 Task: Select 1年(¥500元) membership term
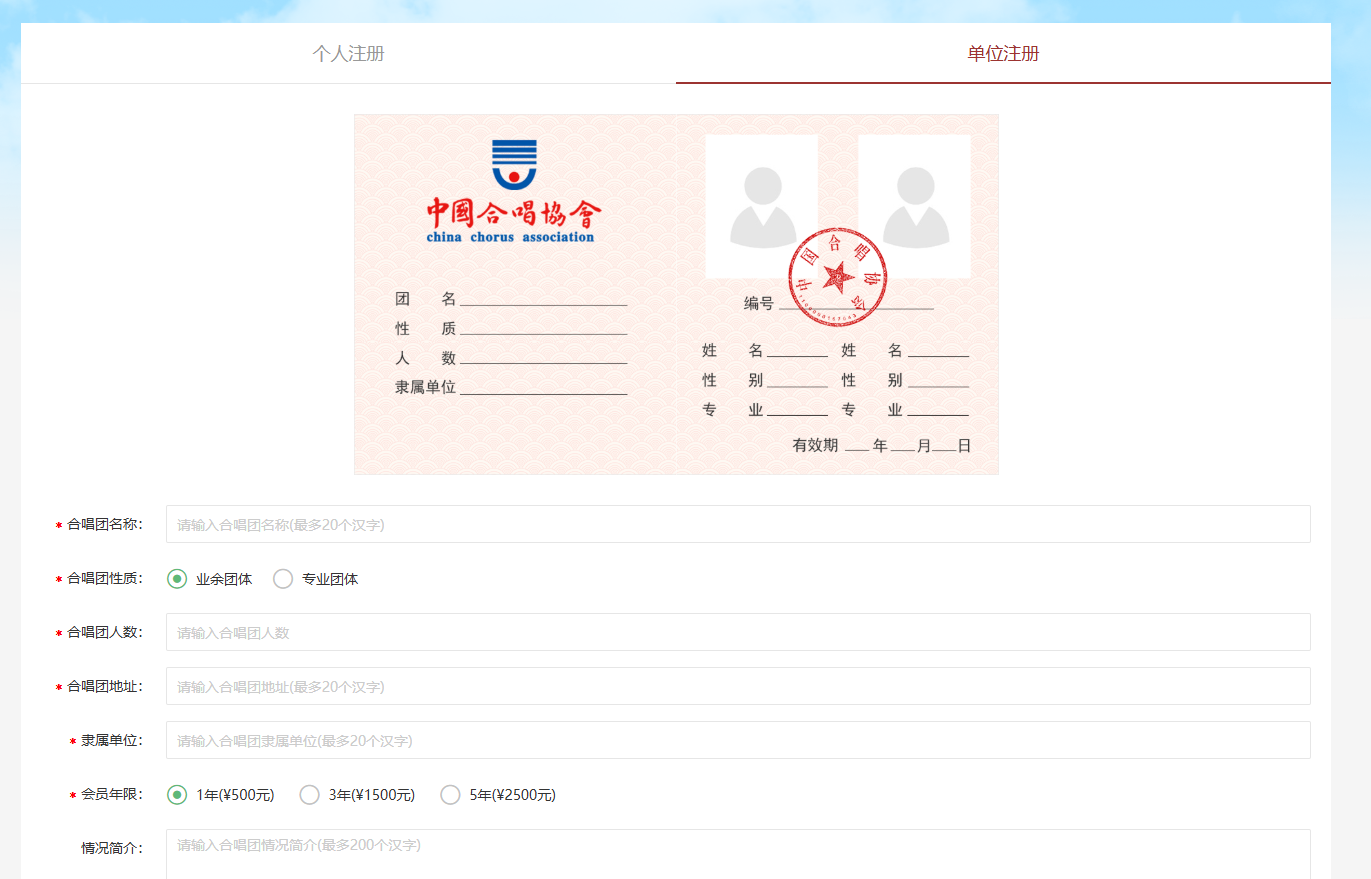[177, 795]
